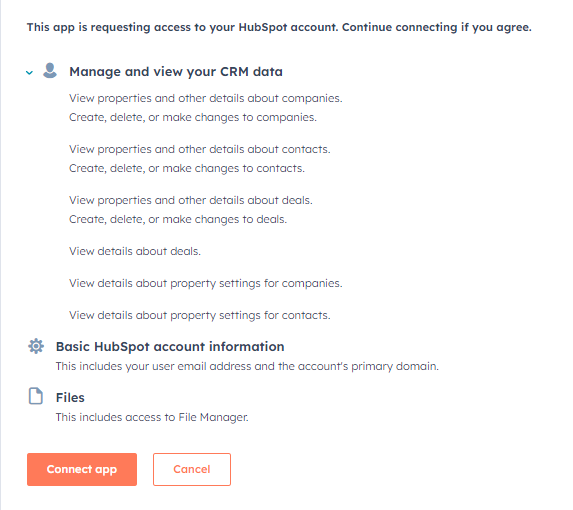Click the Connect app button

(x=82, y=469)
